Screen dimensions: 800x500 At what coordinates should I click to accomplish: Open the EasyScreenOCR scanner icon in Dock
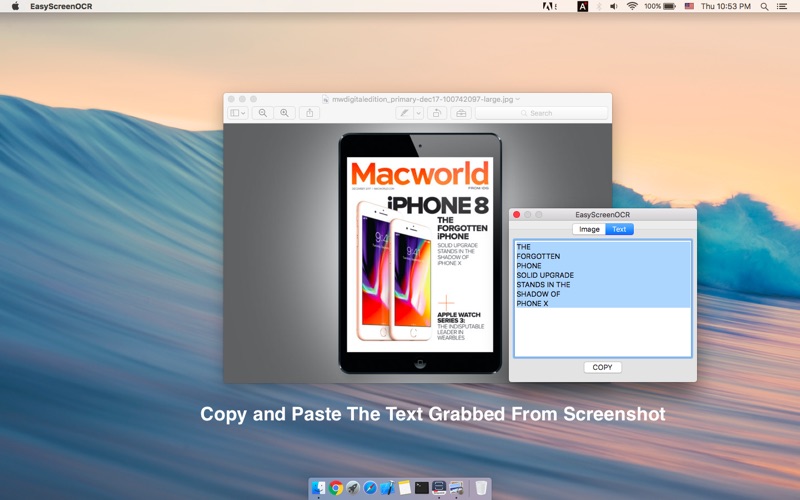[x=439, y=488]
